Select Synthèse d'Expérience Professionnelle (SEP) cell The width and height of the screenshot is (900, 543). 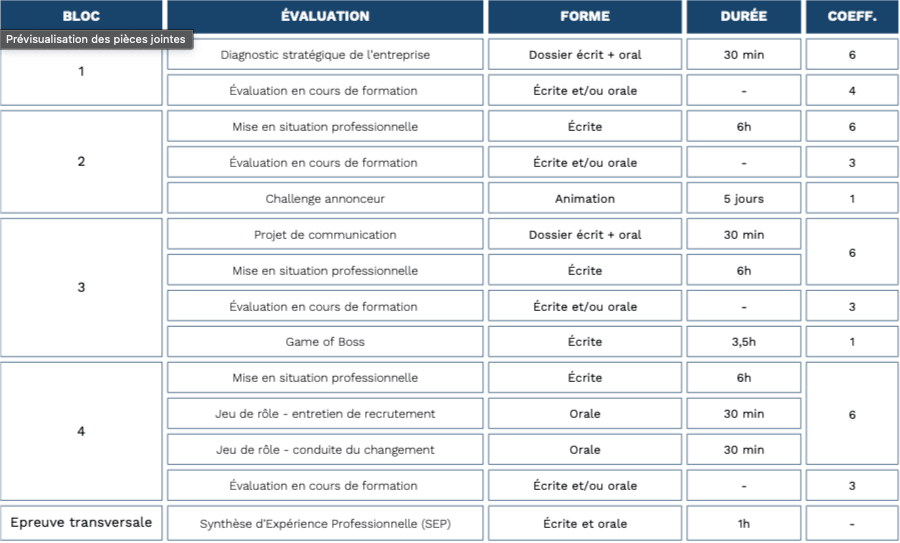click(x=325, y=523)
